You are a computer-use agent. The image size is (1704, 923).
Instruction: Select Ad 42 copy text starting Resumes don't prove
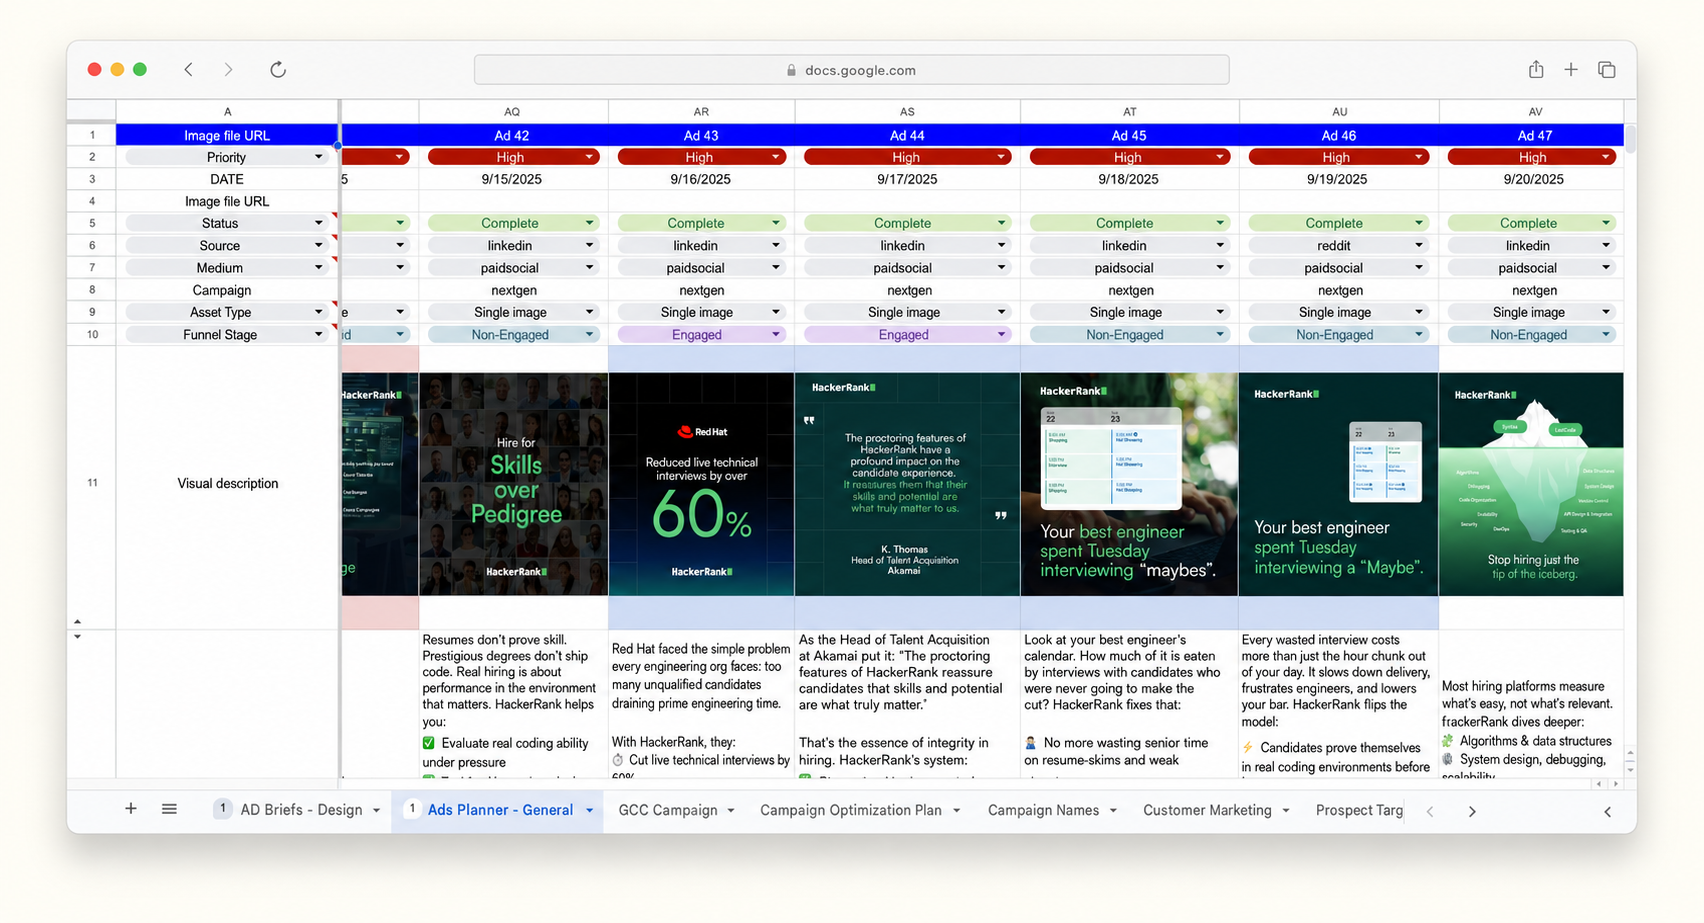[x=513, y=704]
